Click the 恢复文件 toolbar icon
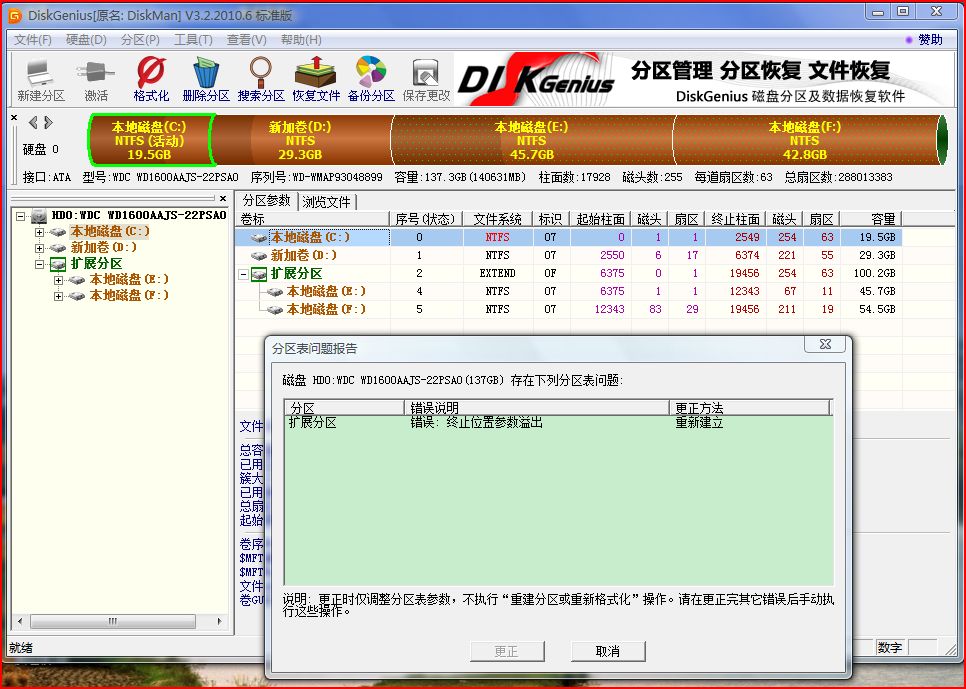Viewport: 966px width, 689px height. pos(316,80)
